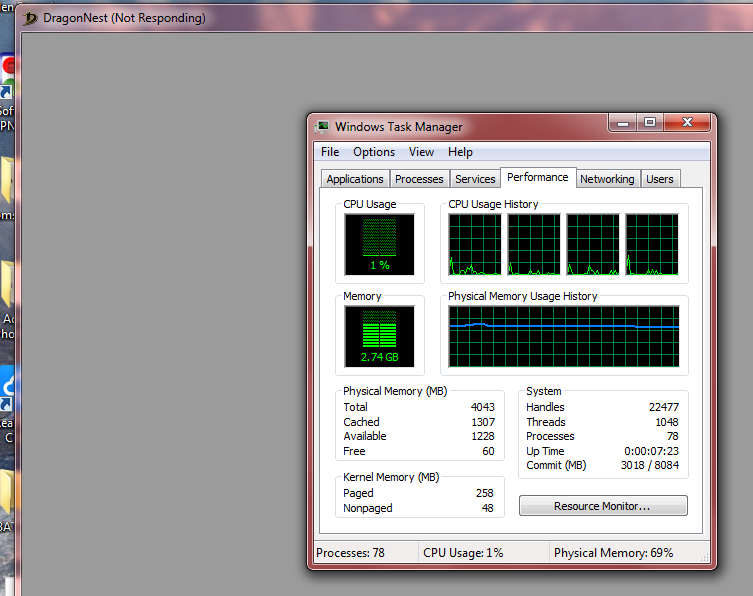Screen dimensions: 753x596
Task: Switch to the Services tab
Action: tap(475, 179)
